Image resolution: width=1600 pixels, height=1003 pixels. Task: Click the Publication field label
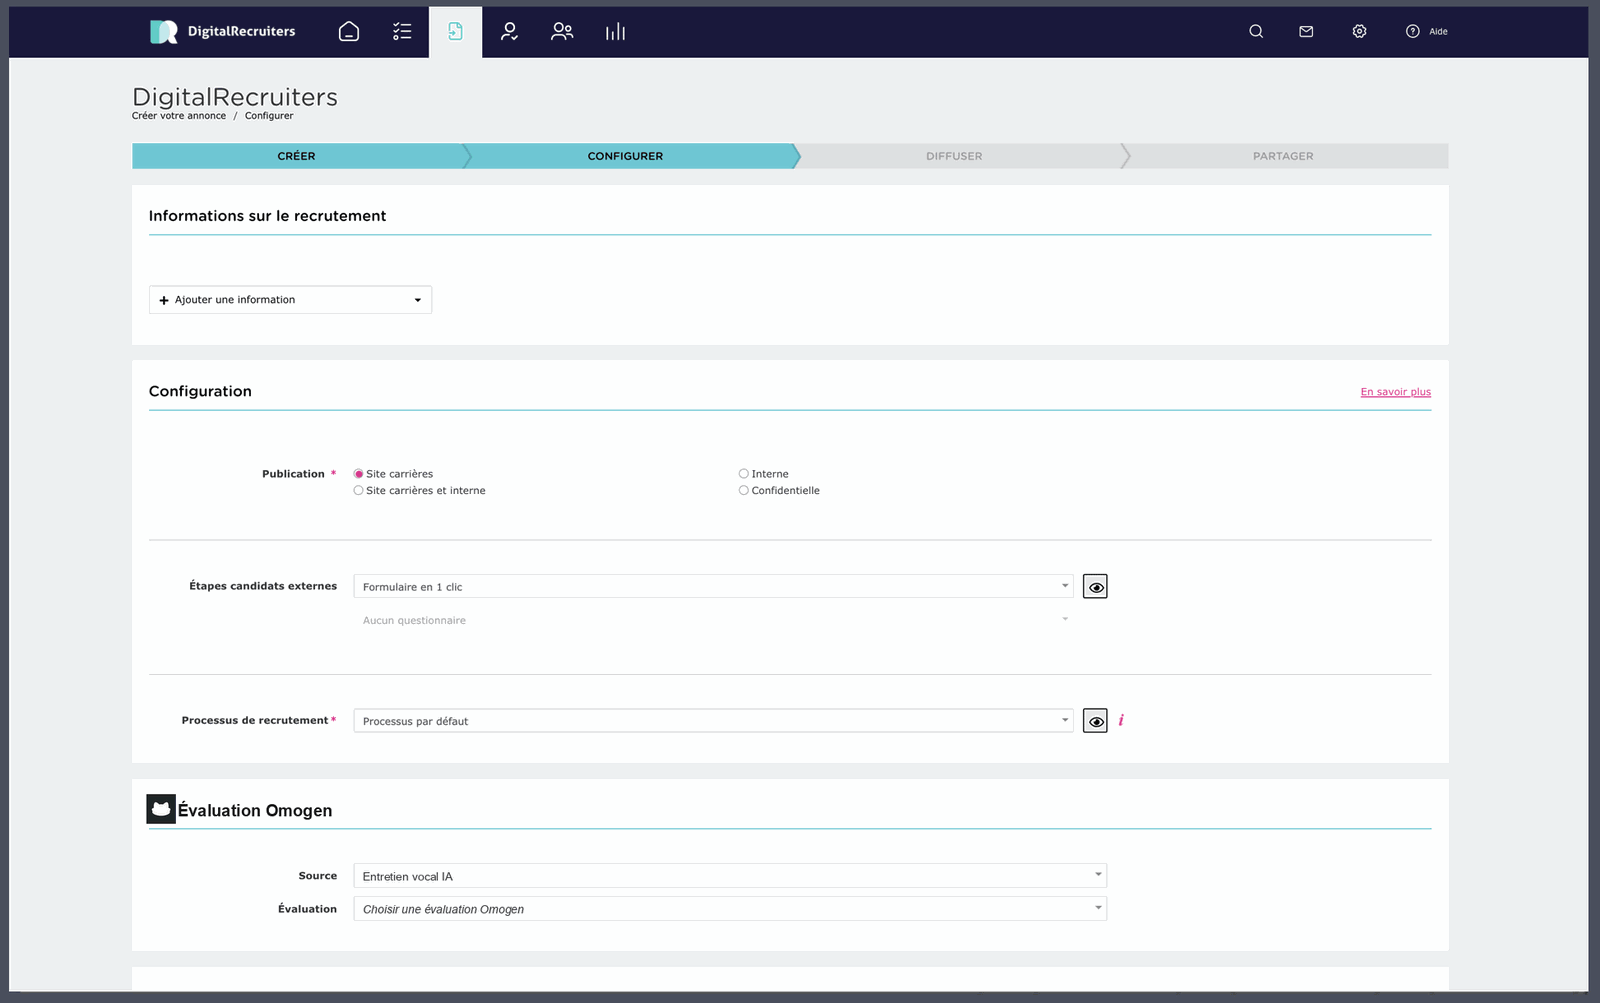coord(293,474)
